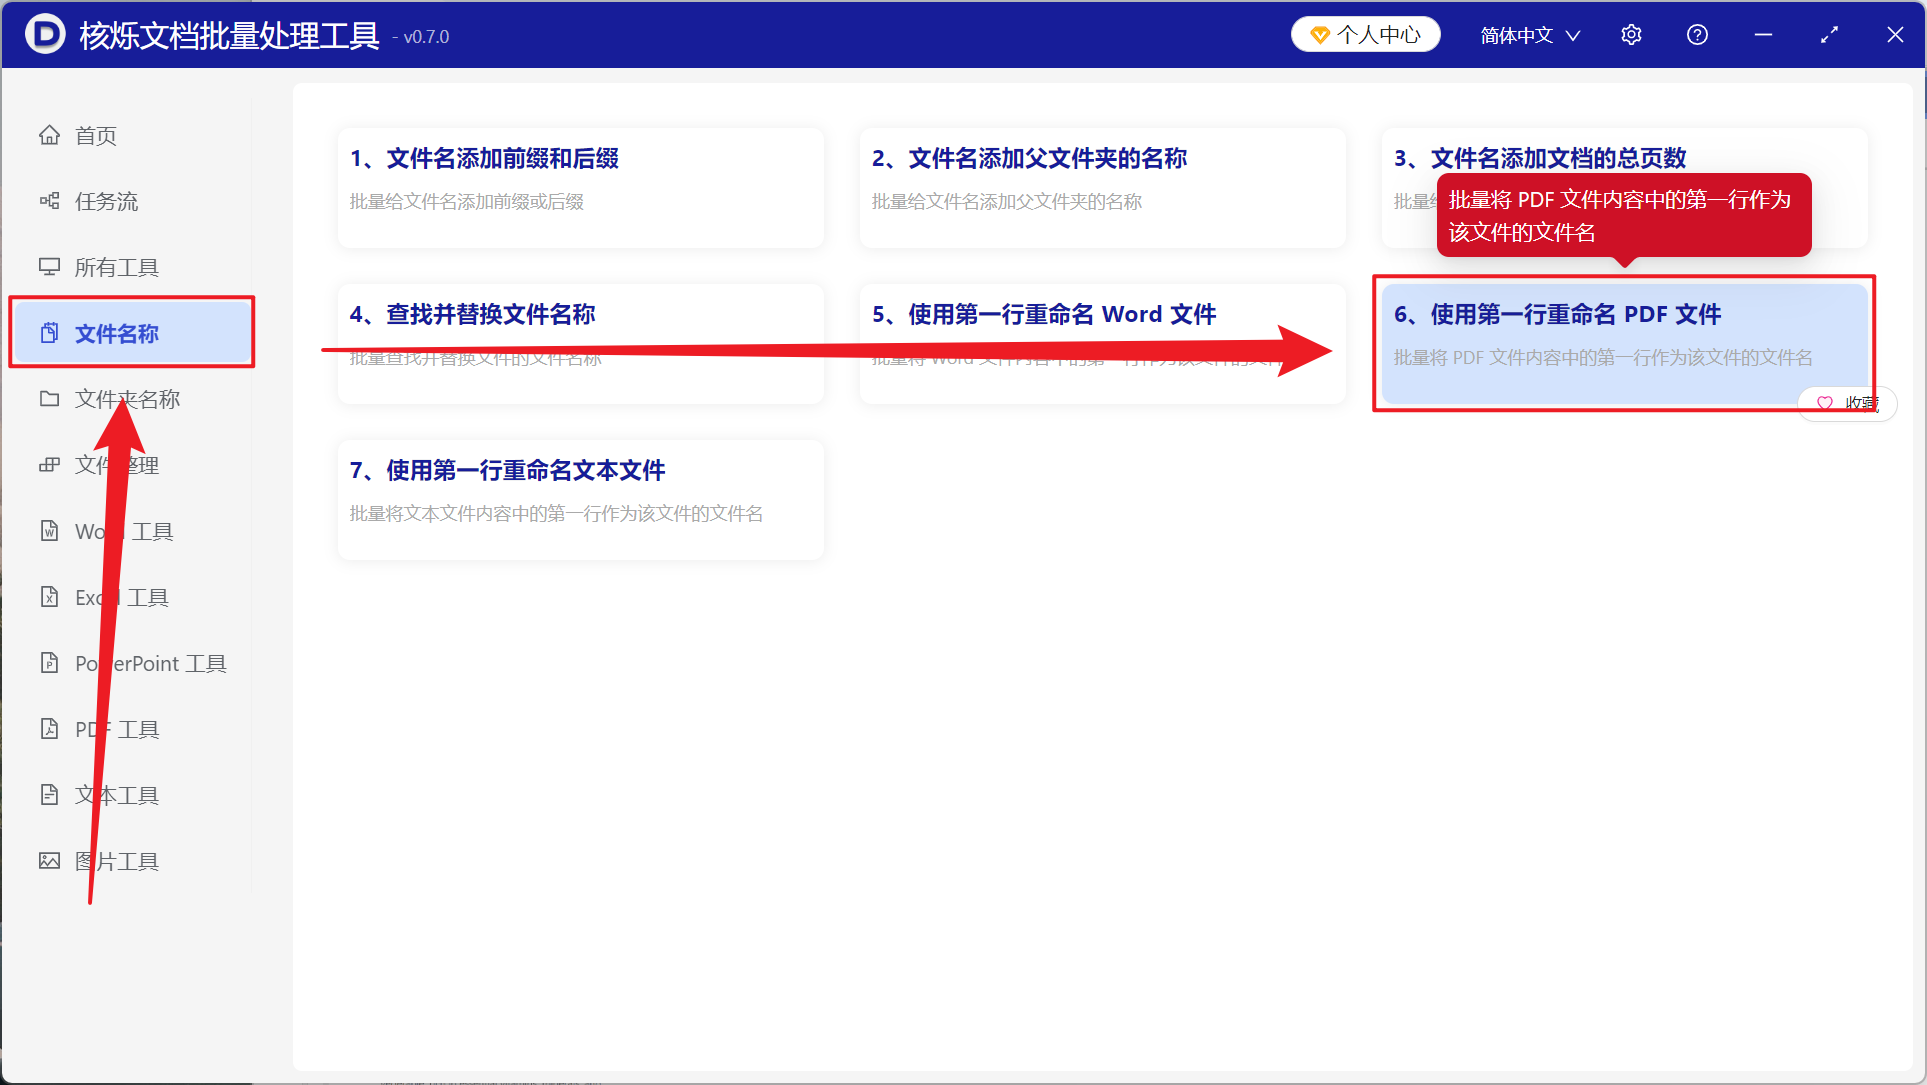The image size is (1927, 1085).
Task: Click the diamond icon in 个人中心 button
Action: pos(1320,35)
